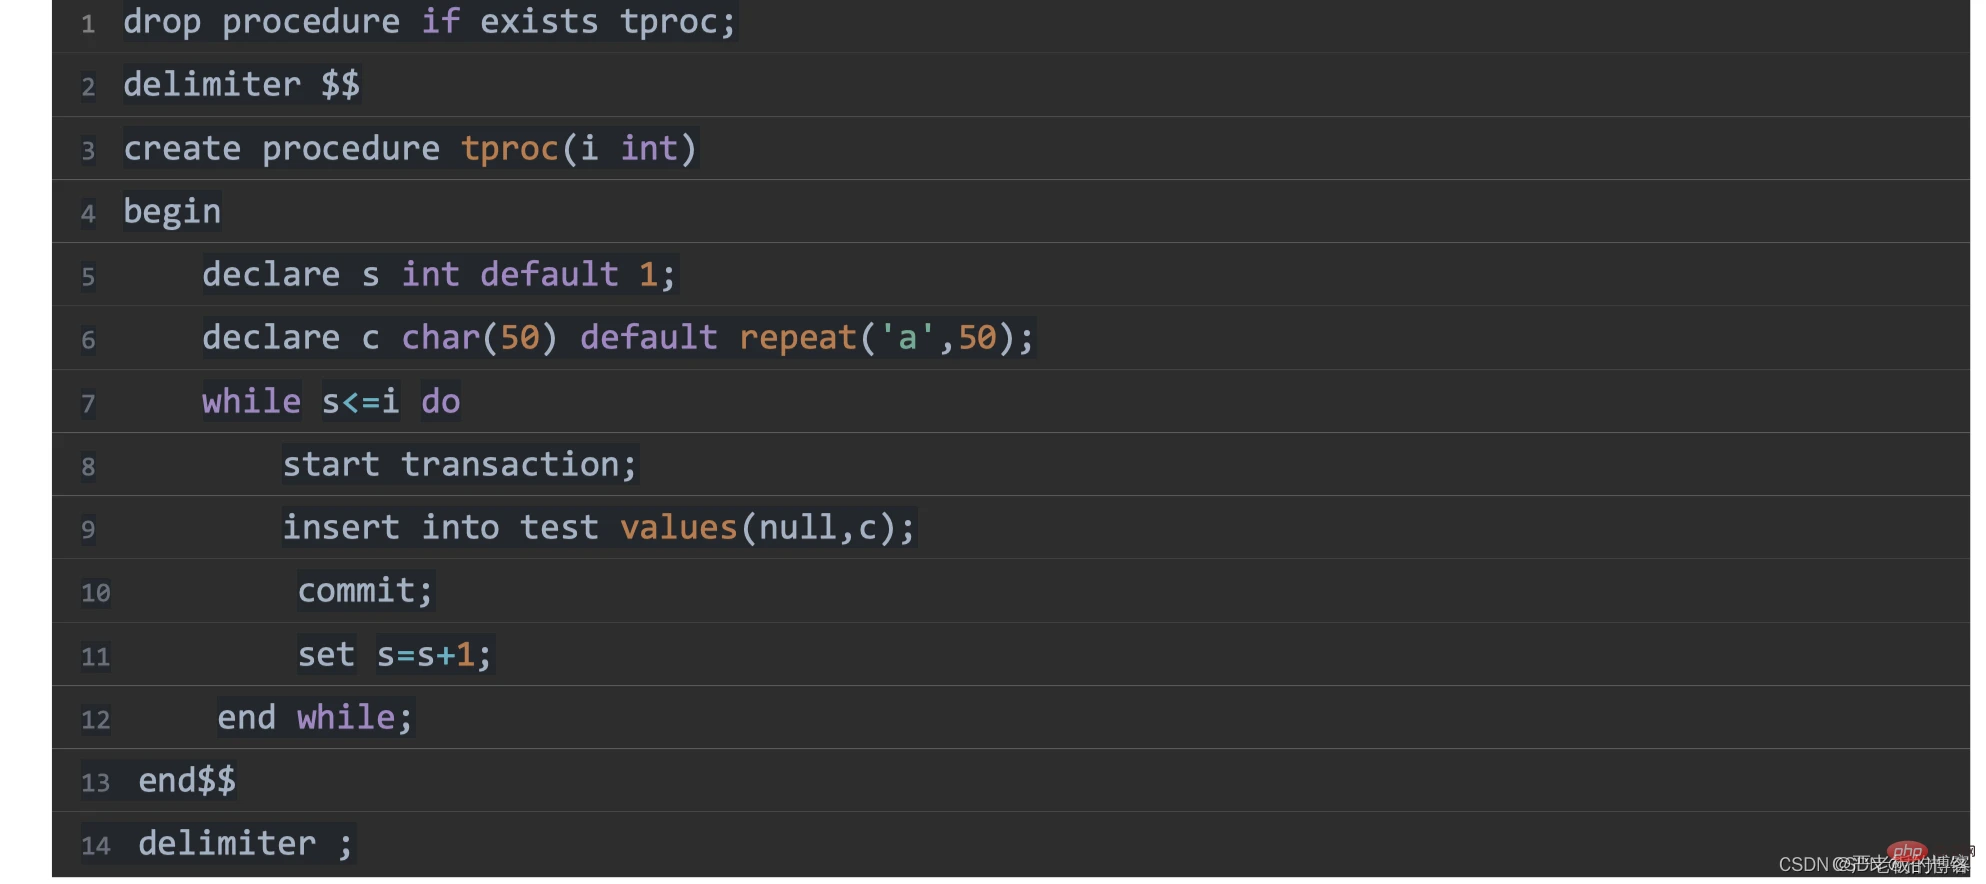Click the 'repeat' function call on line 6

798,338
